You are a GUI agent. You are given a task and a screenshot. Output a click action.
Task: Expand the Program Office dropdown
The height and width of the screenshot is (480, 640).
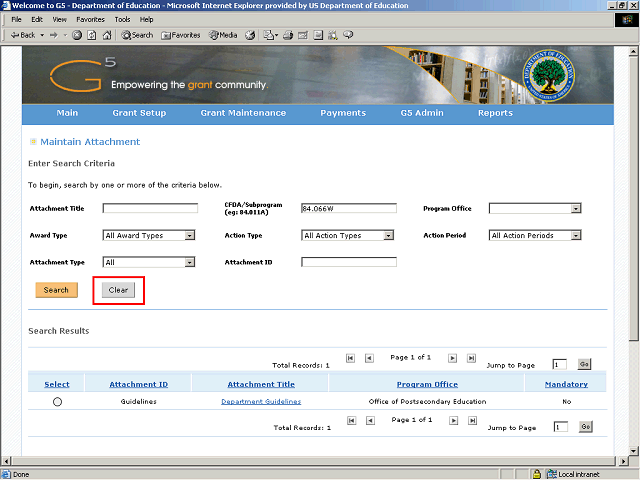576,209
